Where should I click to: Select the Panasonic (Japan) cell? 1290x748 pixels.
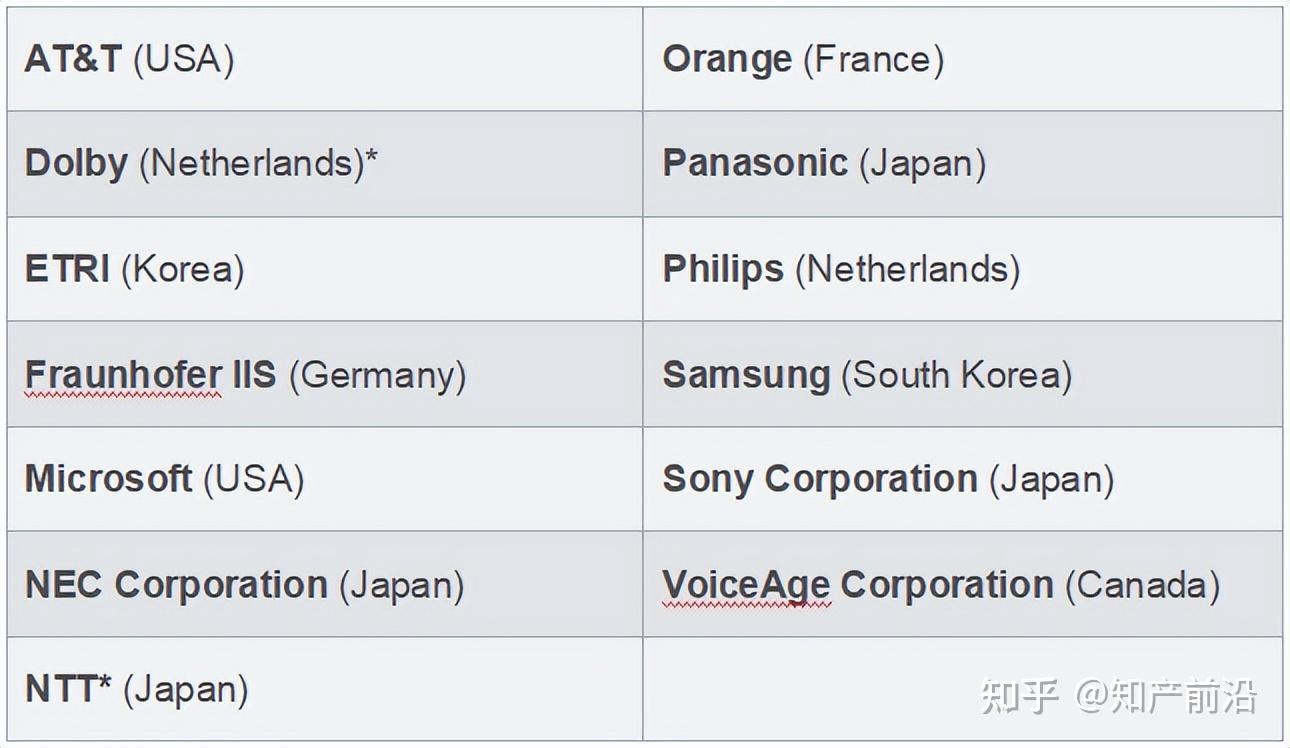(962, 164)
